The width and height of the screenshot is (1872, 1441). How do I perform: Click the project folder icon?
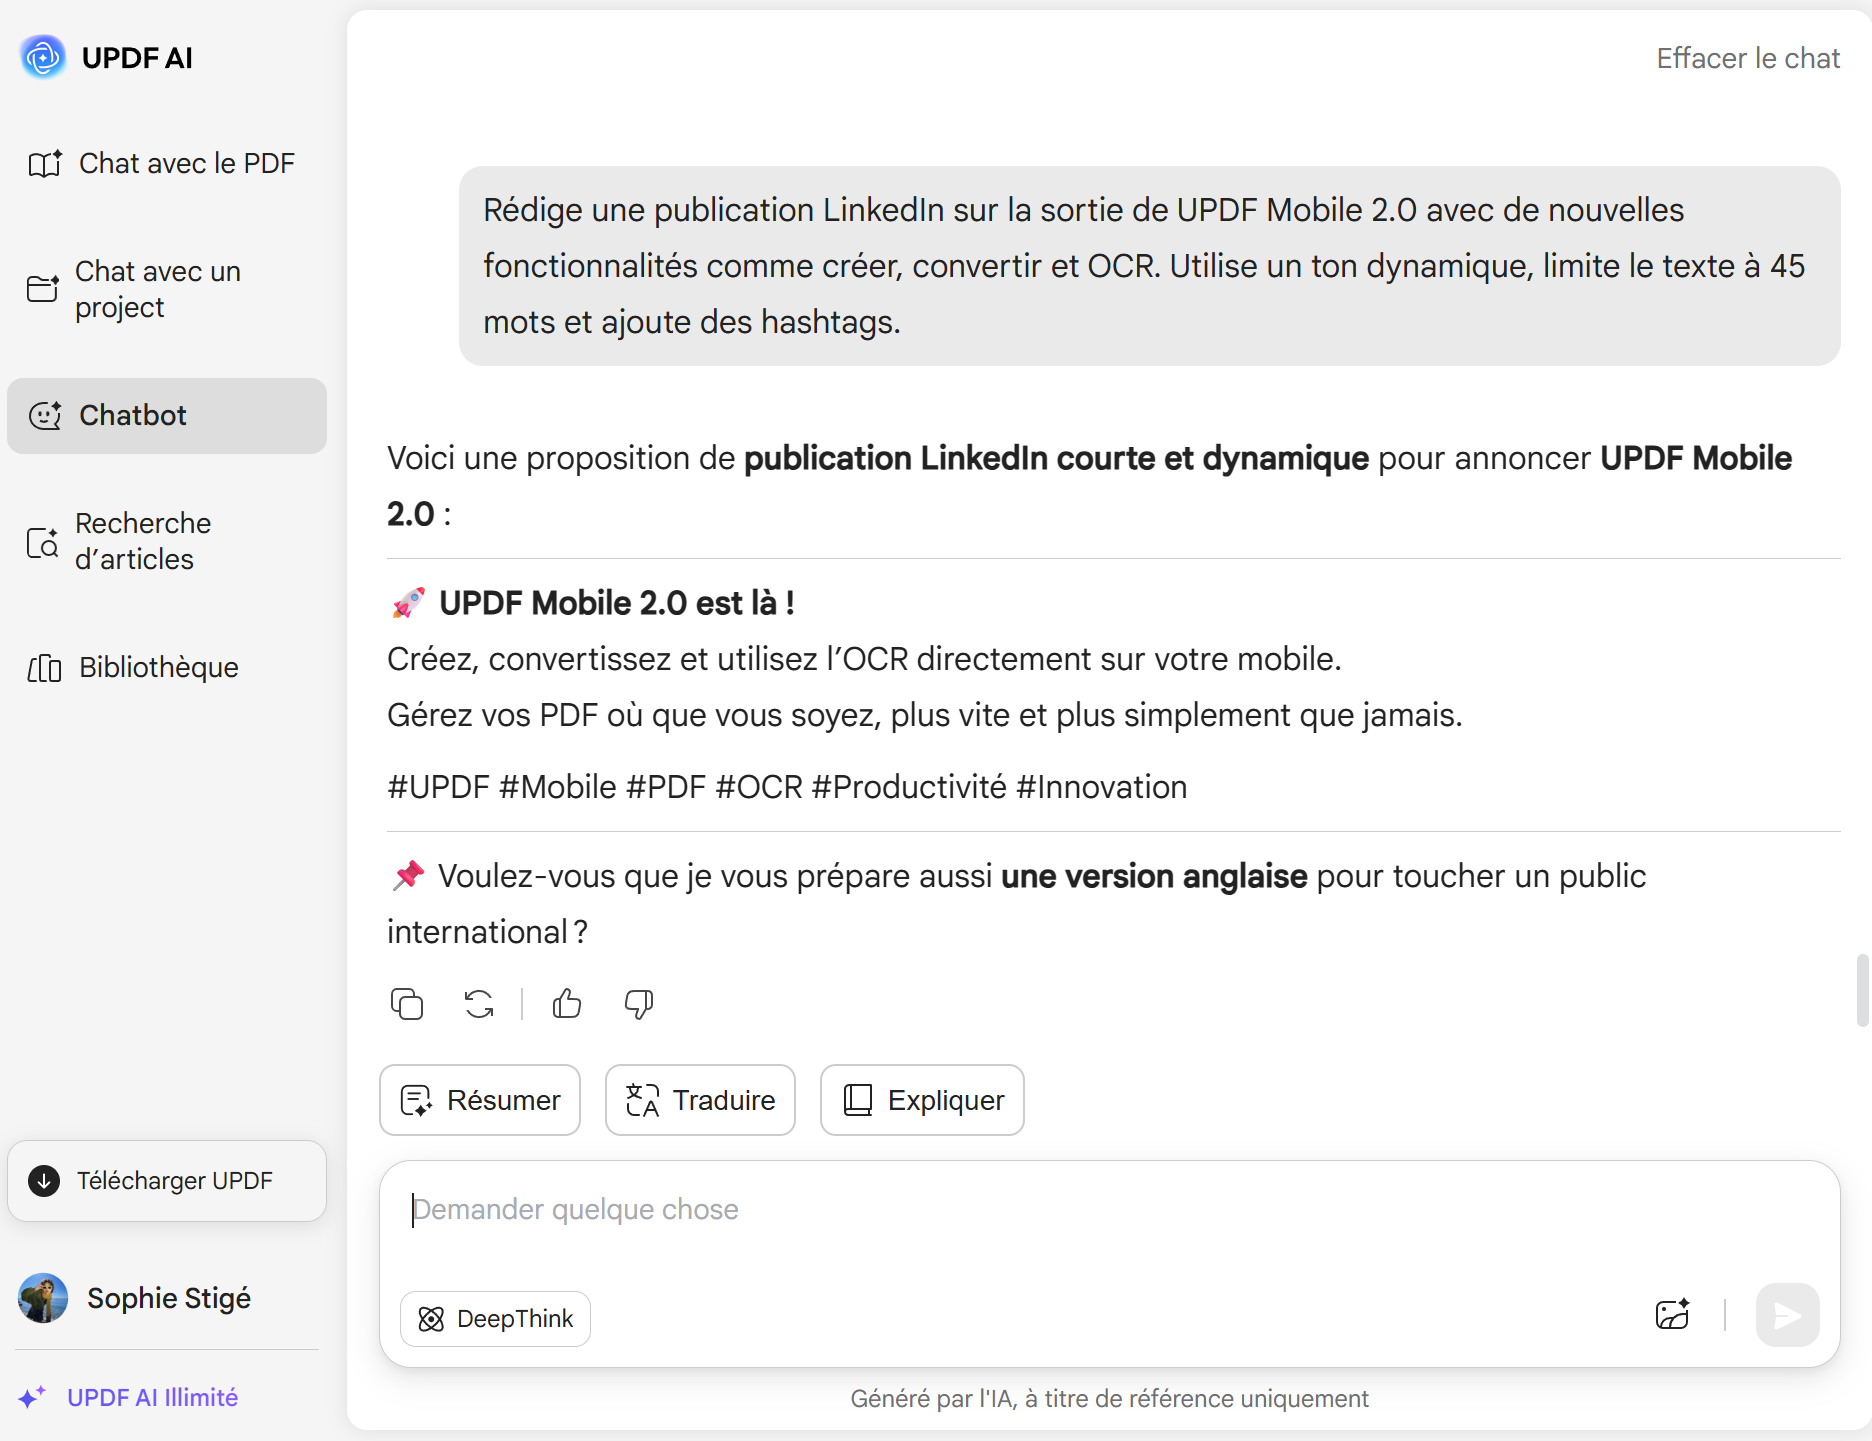(x=42, y=289)
